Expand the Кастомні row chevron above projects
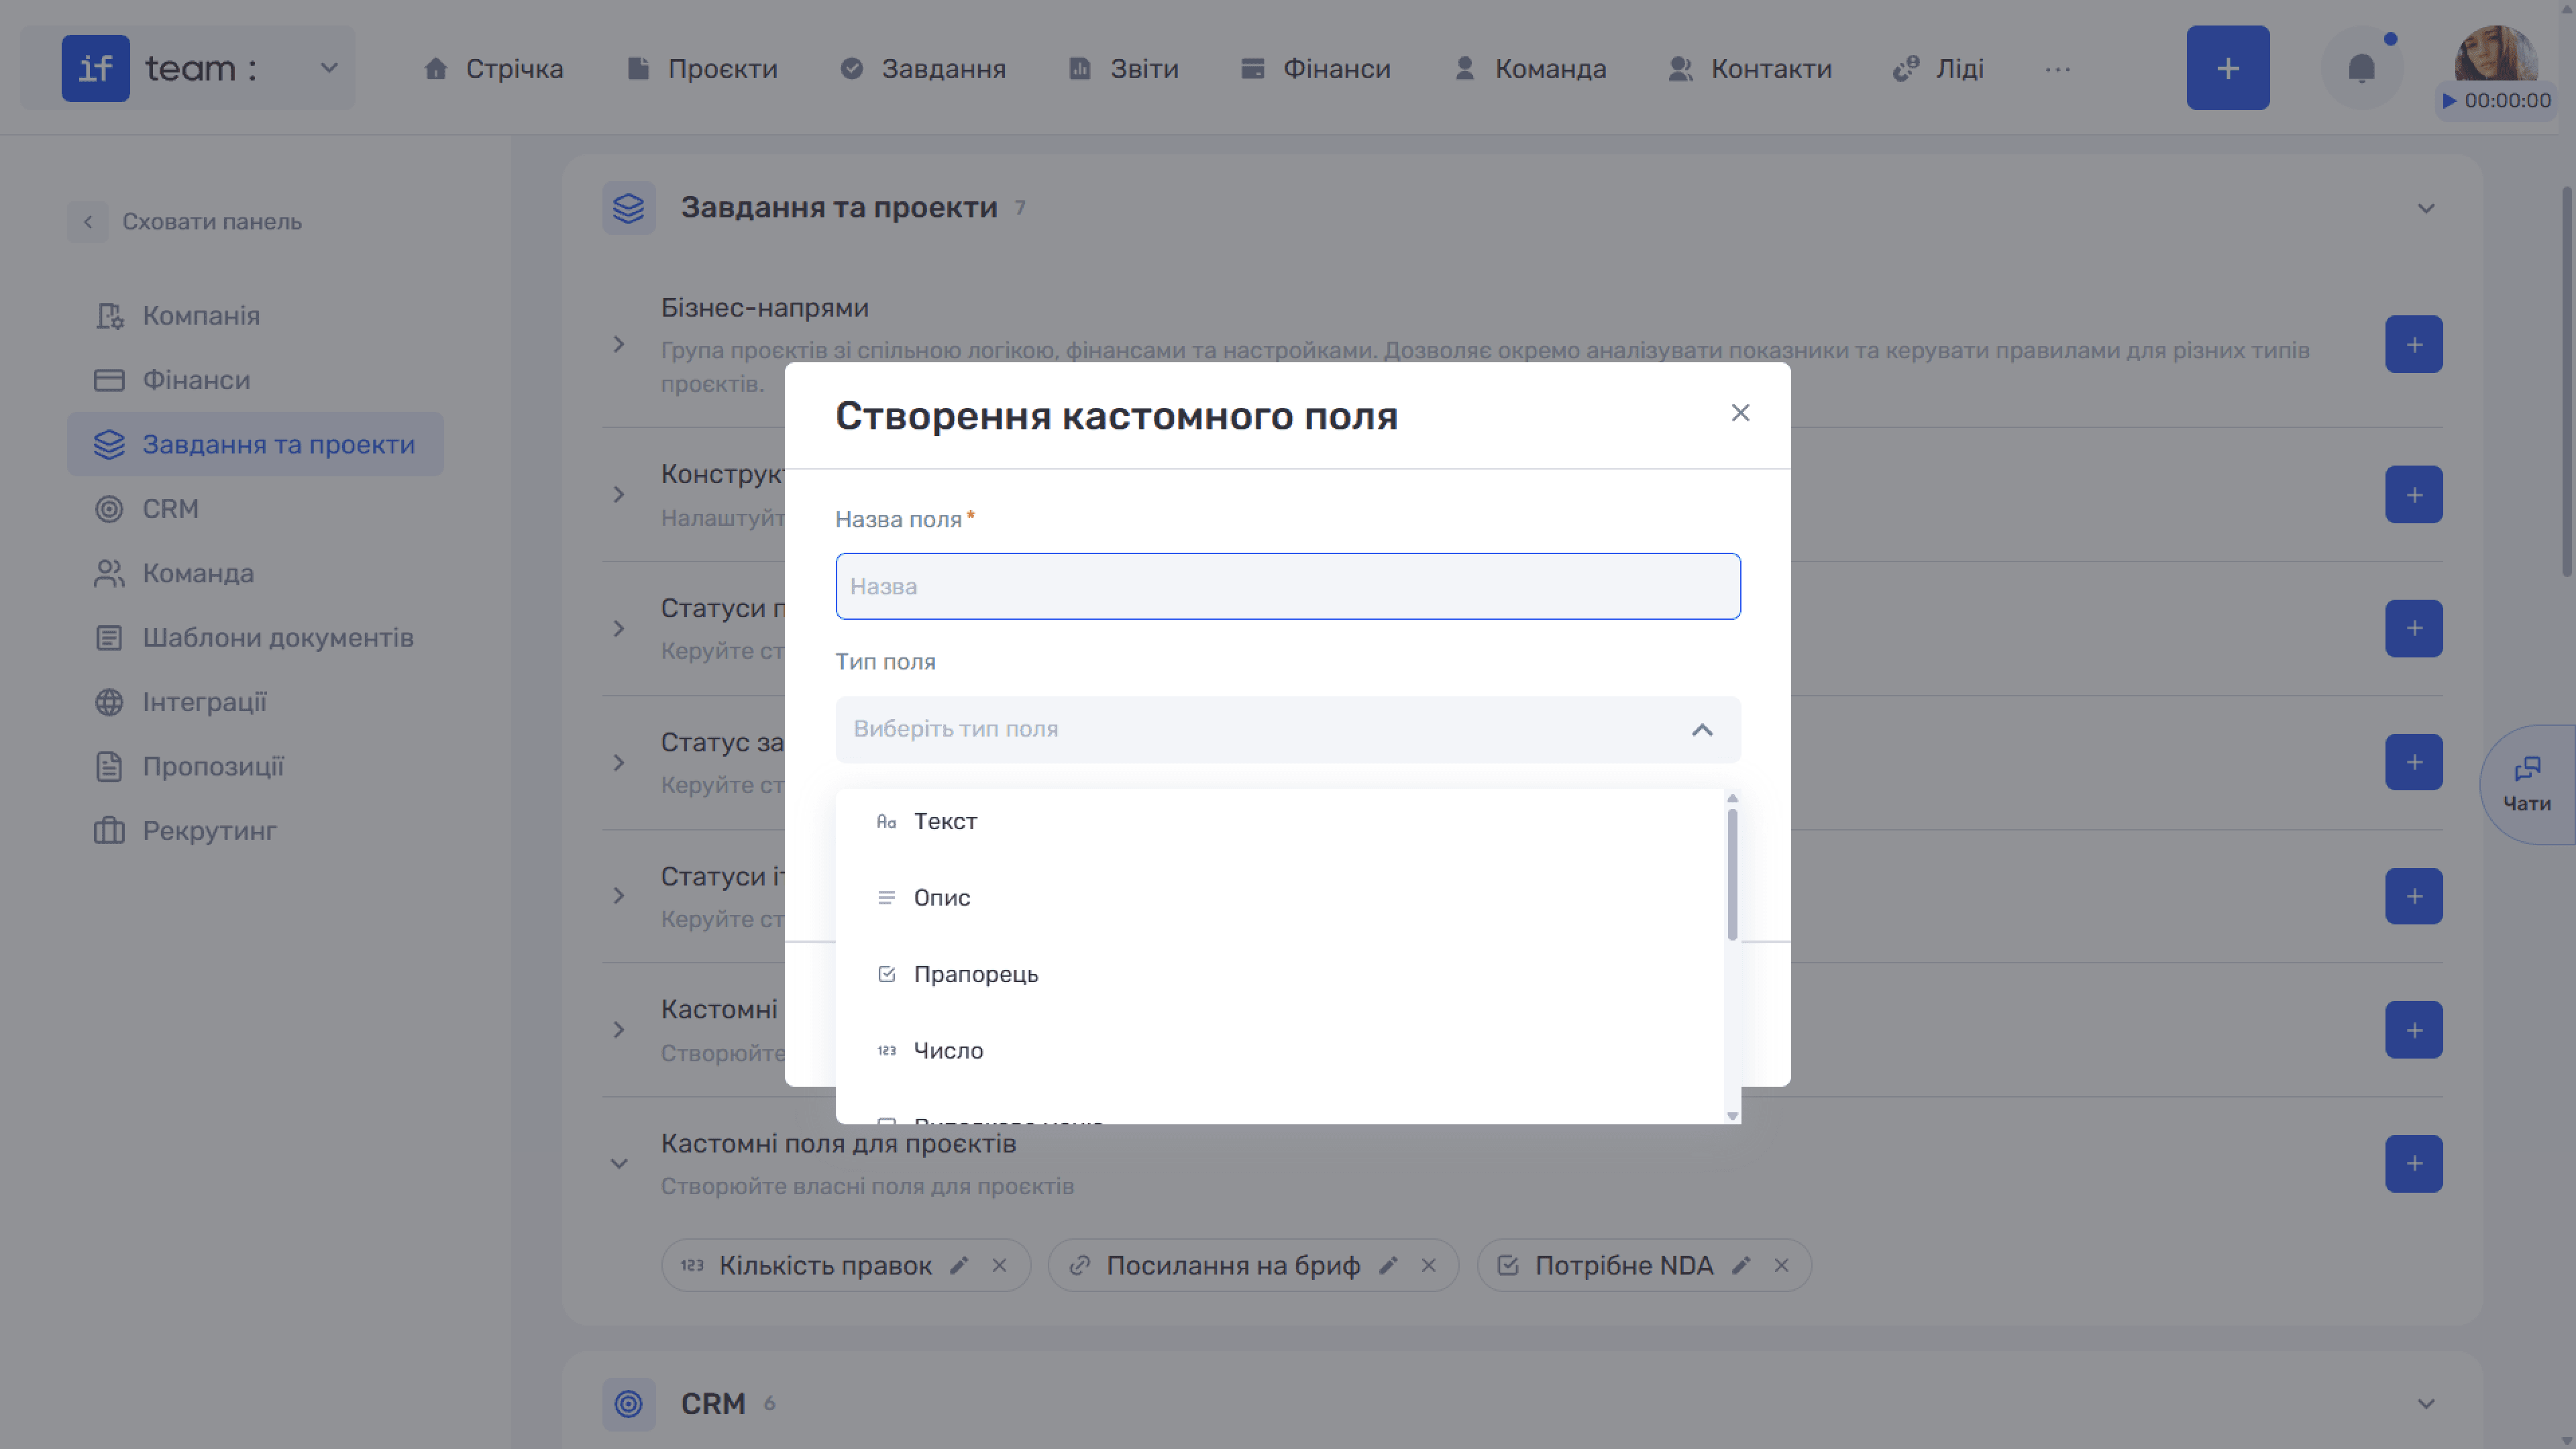Viewport: 2576px width, 1449px height. pyautogui.click(x=619, y=1030)
